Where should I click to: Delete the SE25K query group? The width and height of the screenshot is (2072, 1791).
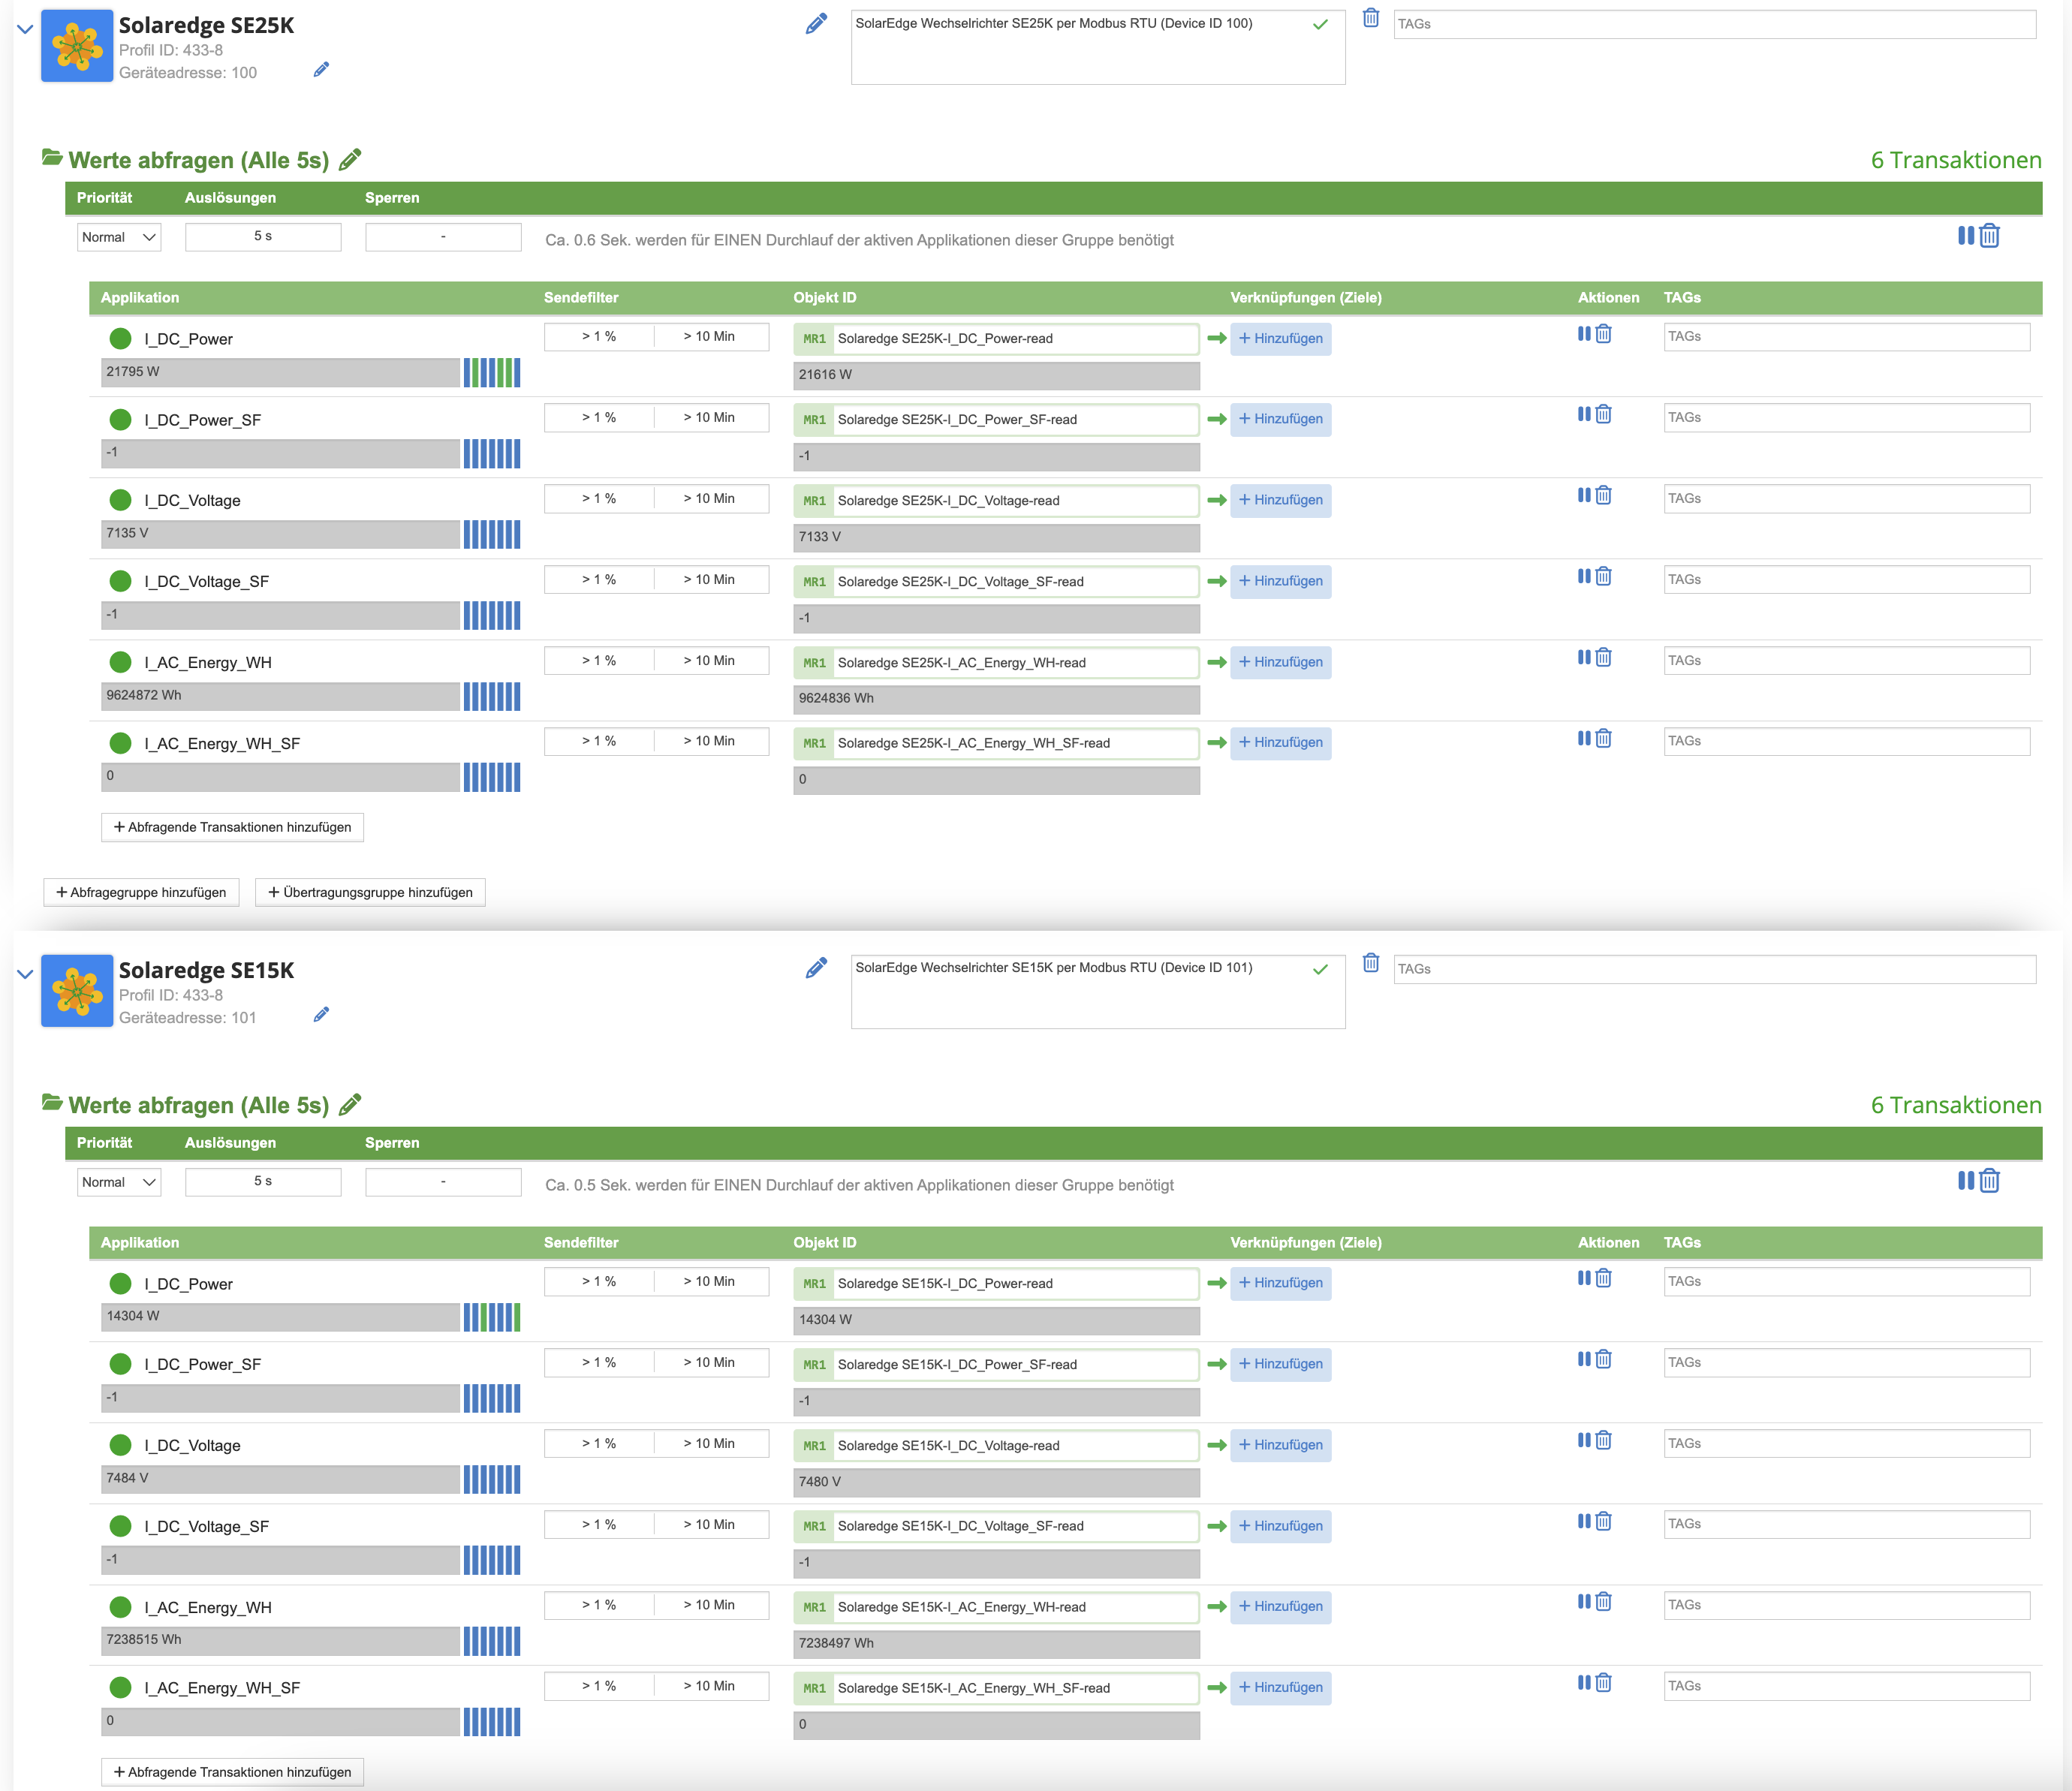[1990, 236]
